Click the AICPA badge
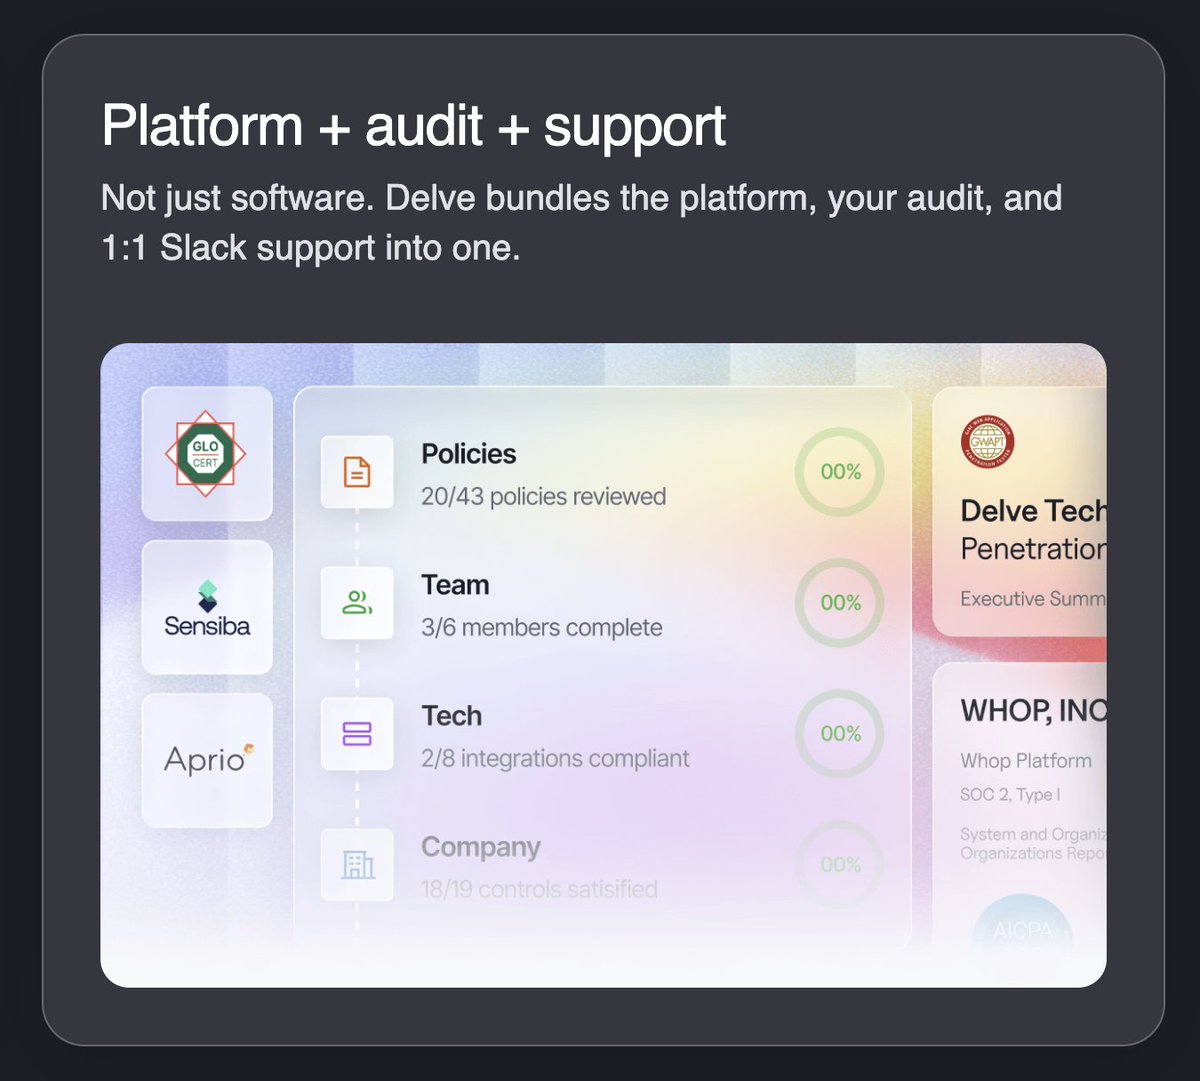The image size is (1200, 1081). click(1022, 925)
